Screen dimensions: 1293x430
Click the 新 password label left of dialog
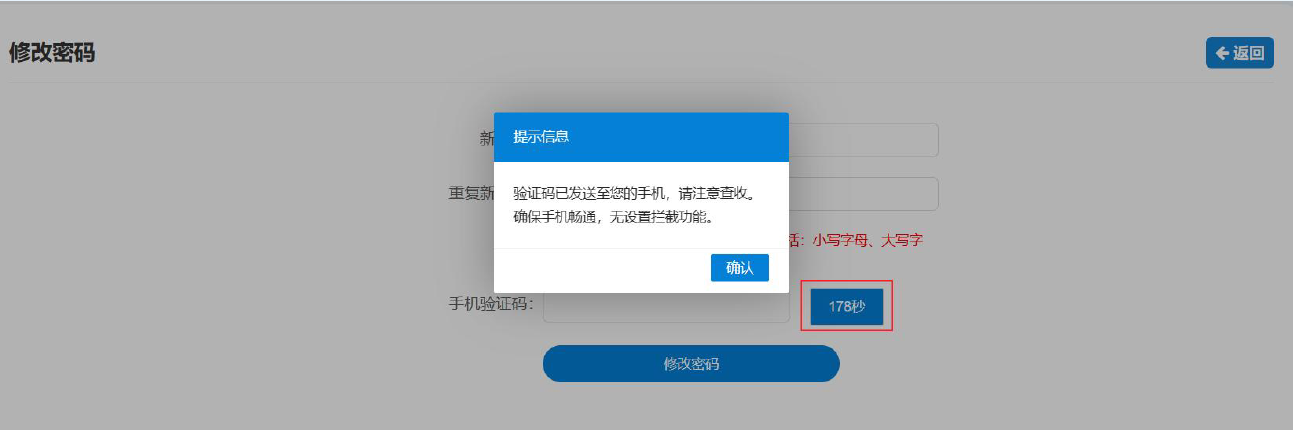pos(487,139)
